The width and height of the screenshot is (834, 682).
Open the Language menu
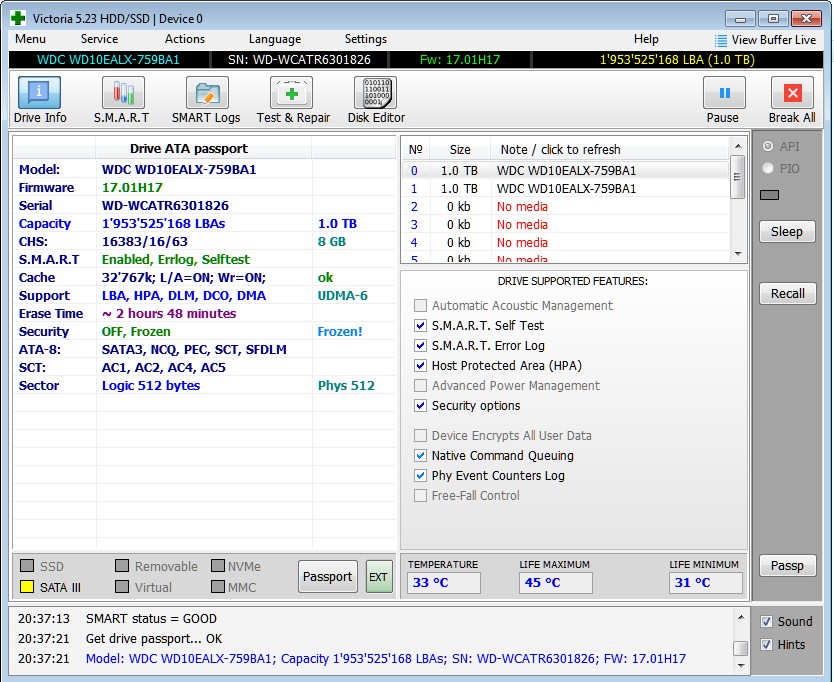pos(274,39)
